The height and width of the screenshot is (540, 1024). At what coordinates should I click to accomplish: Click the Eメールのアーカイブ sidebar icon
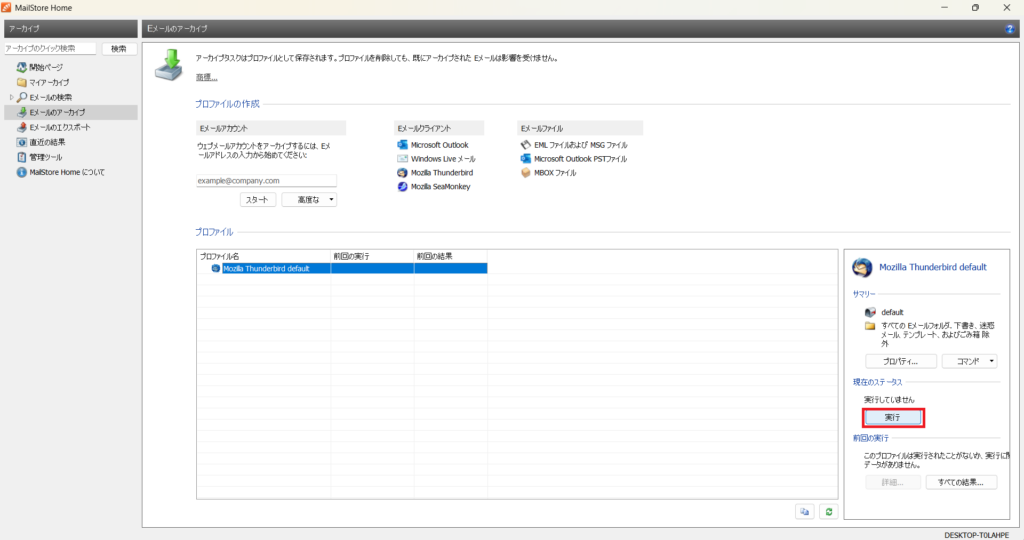tap(22, 112)
